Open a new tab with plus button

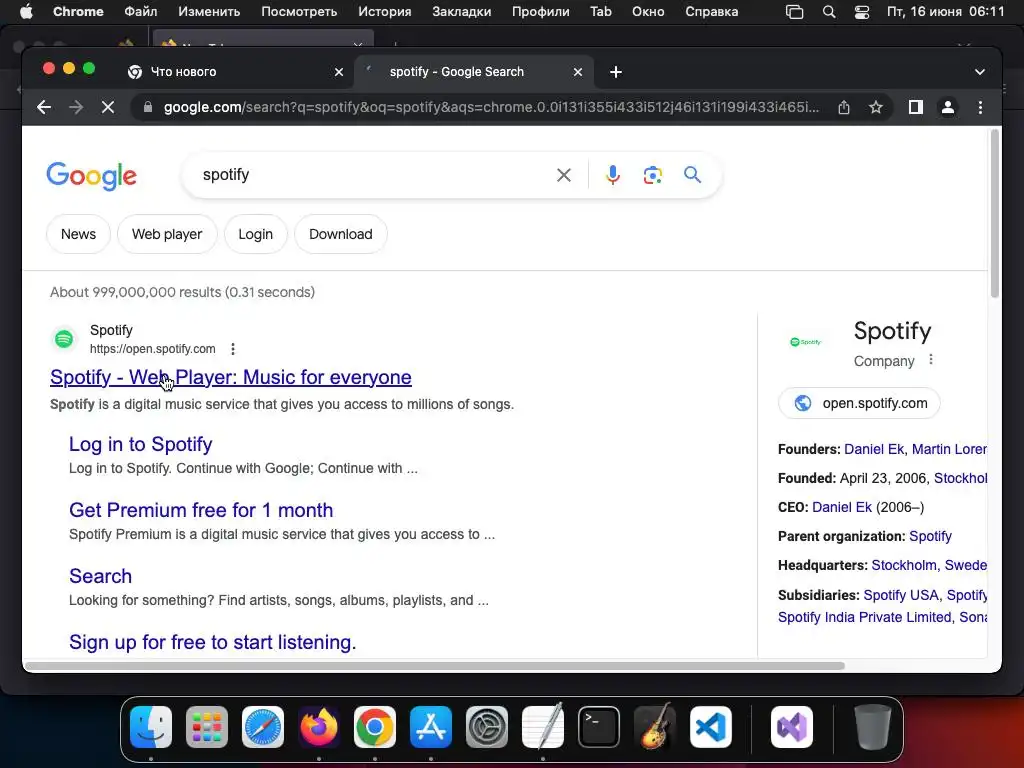pyautogui.click(x=616, y=72)
